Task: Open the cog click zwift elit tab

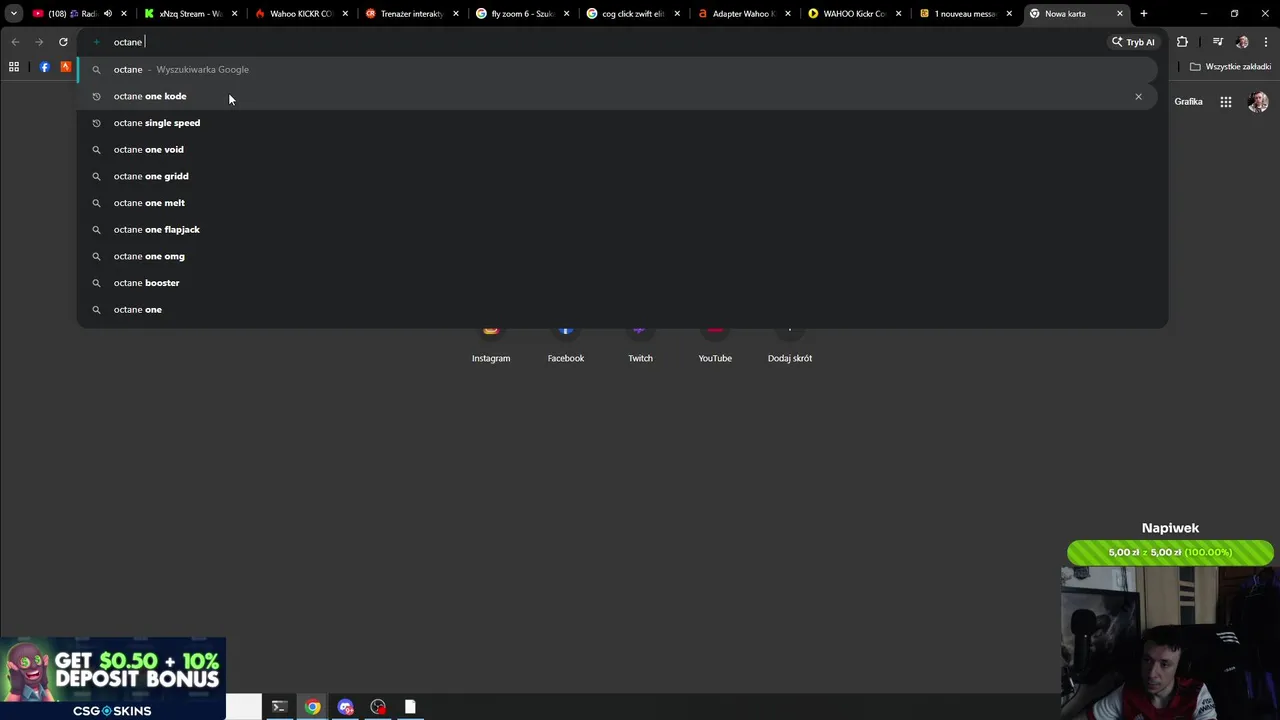Action: [630, 14]
